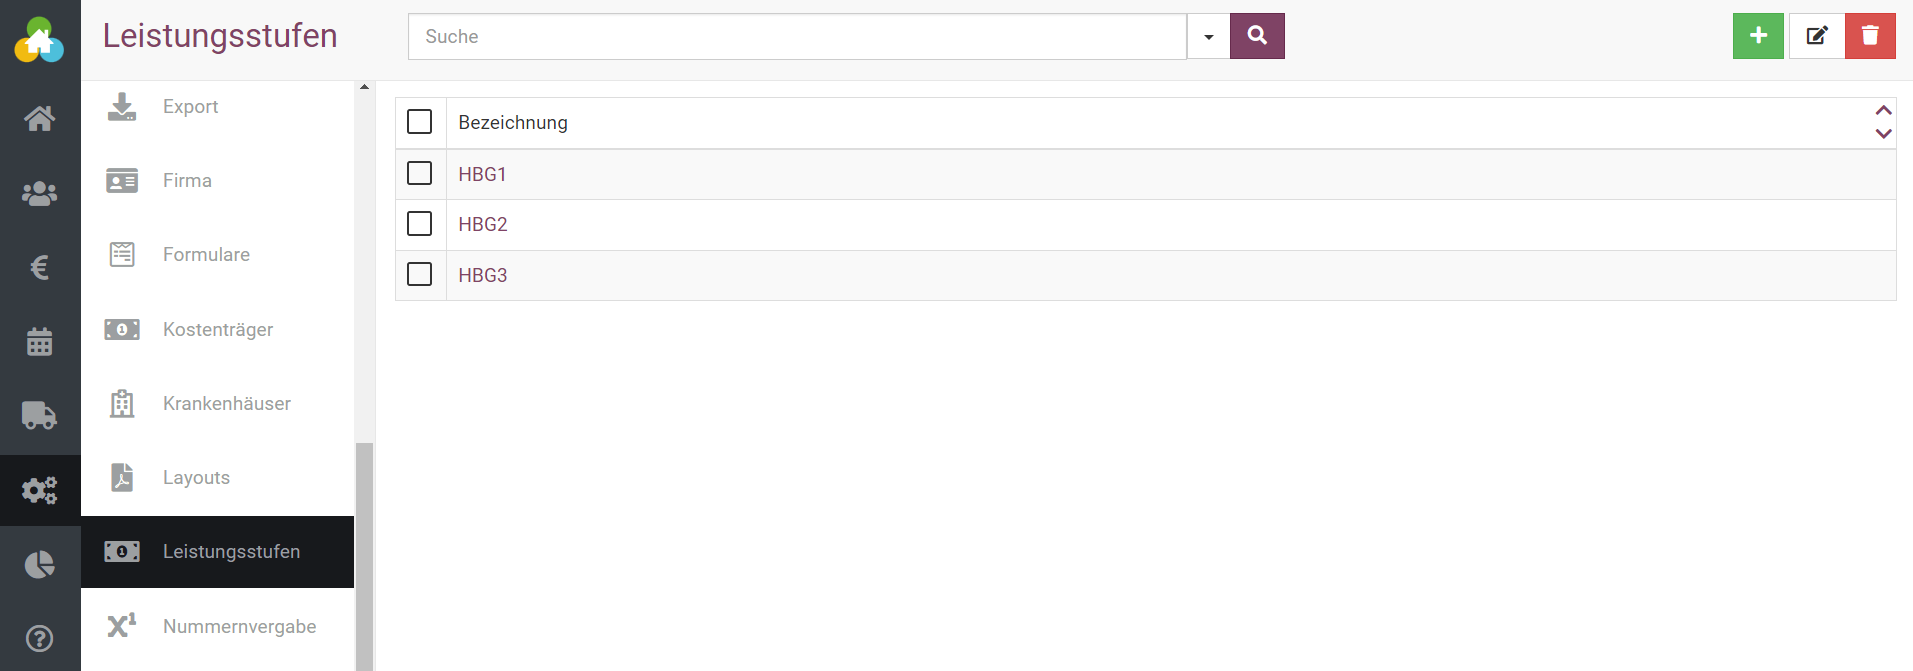Screen dimensions: 1913x671
Task: Click the magnifier search button
Action: (1257, 36)
